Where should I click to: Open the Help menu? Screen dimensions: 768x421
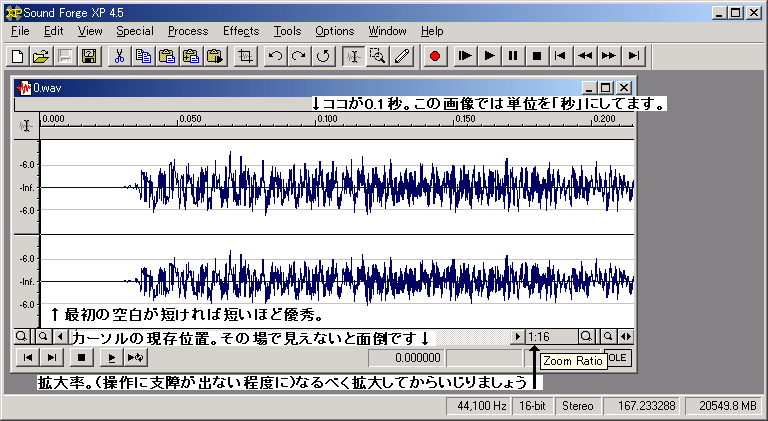pos(432,31)
